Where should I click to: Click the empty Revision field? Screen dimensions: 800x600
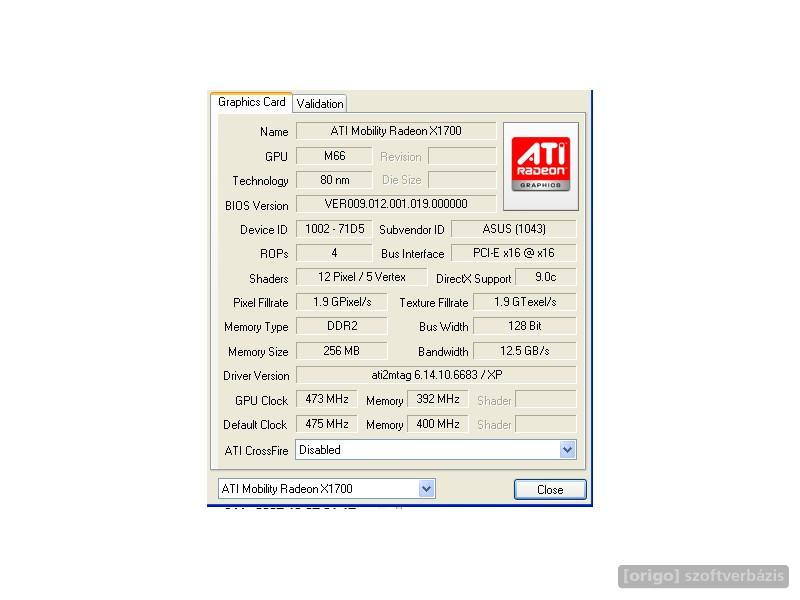click(462, 156)
